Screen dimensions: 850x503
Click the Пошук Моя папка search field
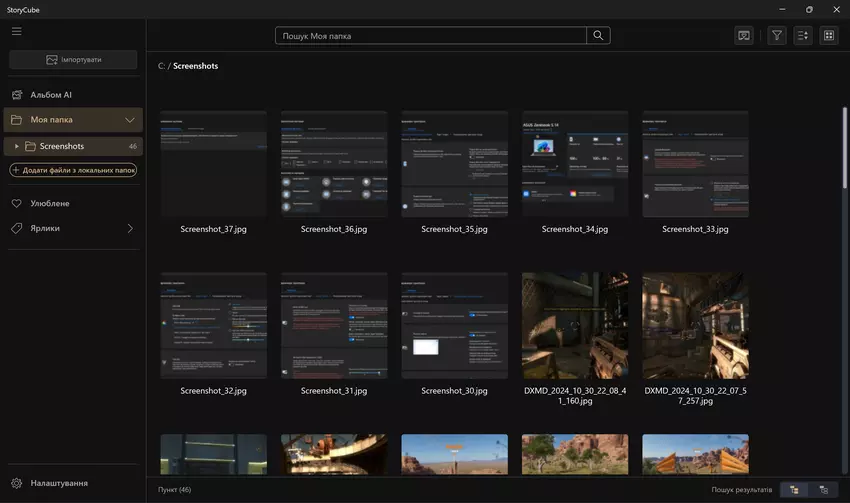[430, 36]
